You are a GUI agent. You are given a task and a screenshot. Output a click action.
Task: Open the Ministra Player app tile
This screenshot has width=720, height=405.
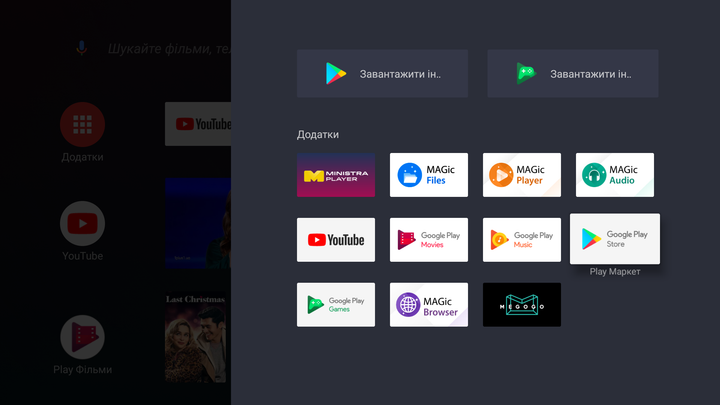coord(336,175)
